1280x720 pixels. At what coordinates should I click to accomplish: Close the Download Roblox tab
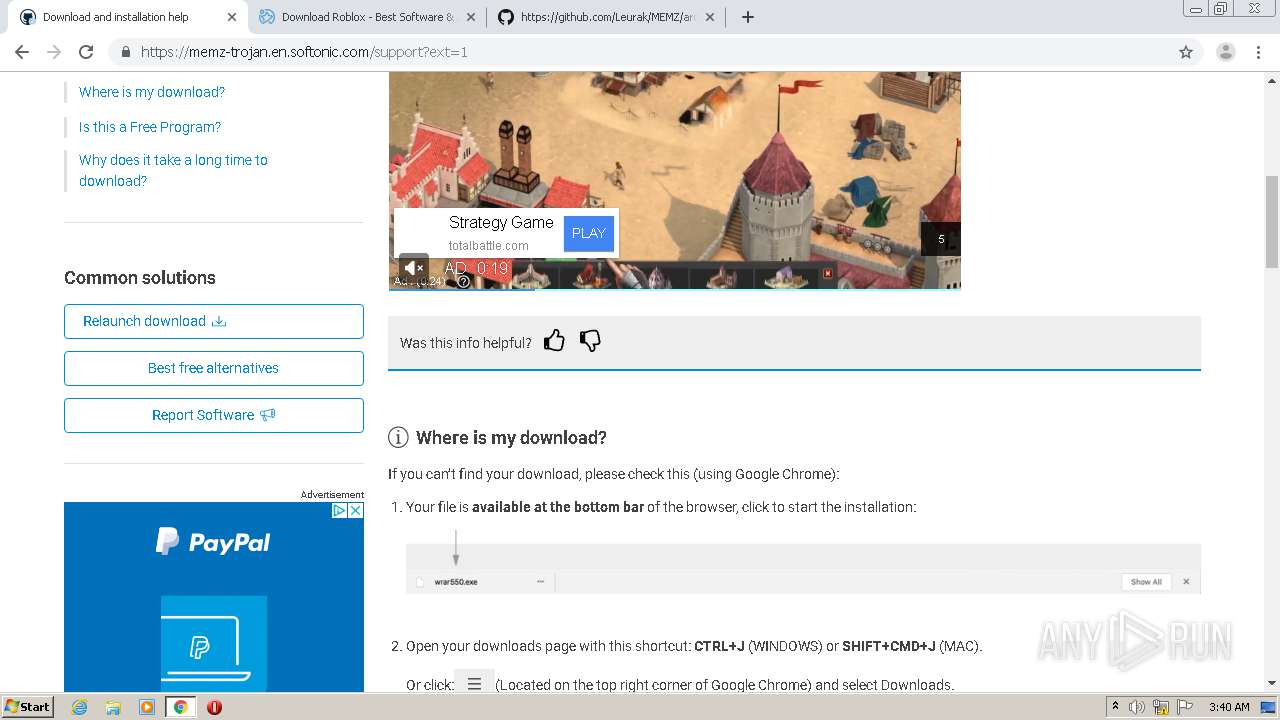click(471, 17)
